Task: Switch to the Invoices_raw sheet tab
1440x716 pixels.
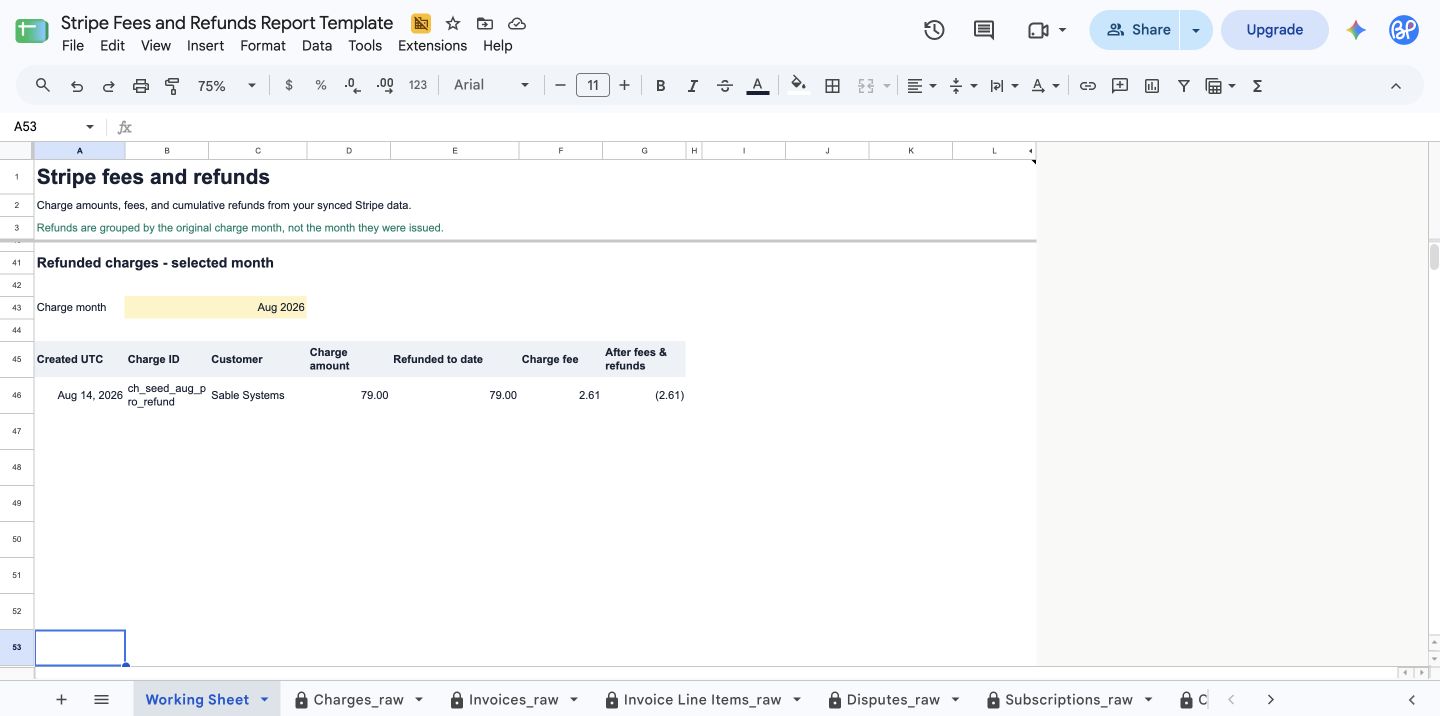Action: click(x=513, y=700)
